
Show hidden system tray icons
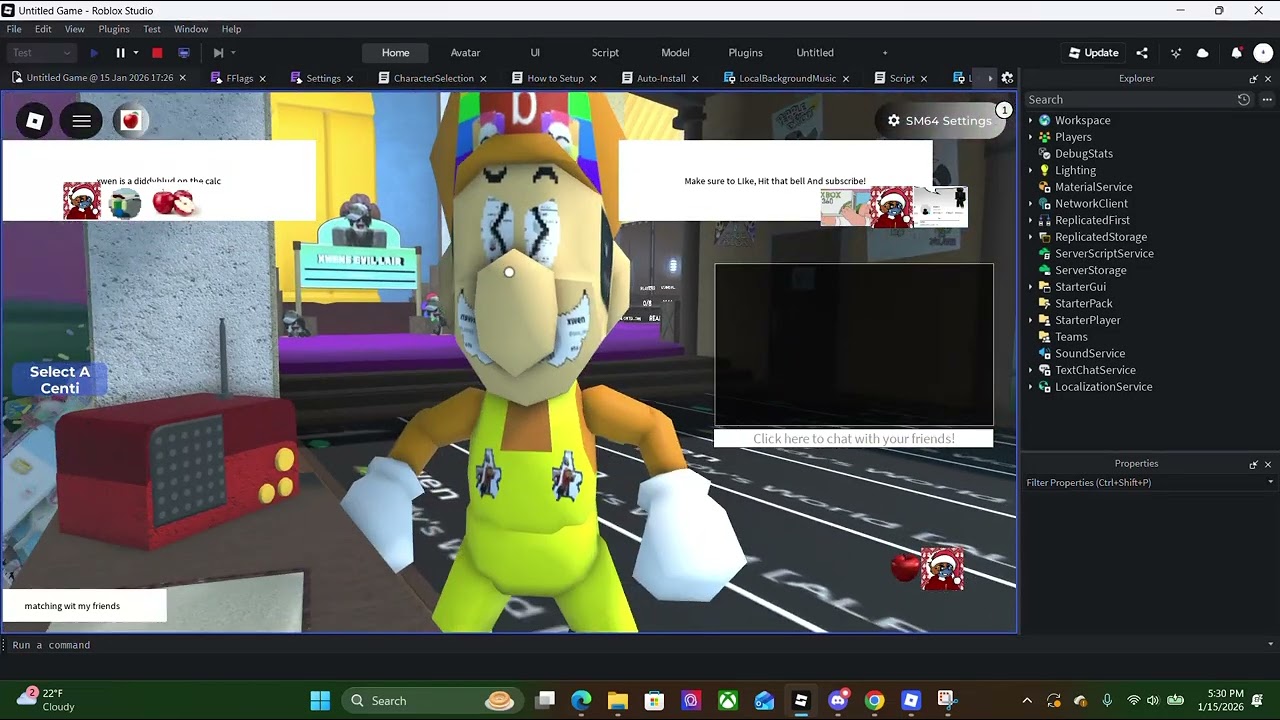[x=1027, y=701]
